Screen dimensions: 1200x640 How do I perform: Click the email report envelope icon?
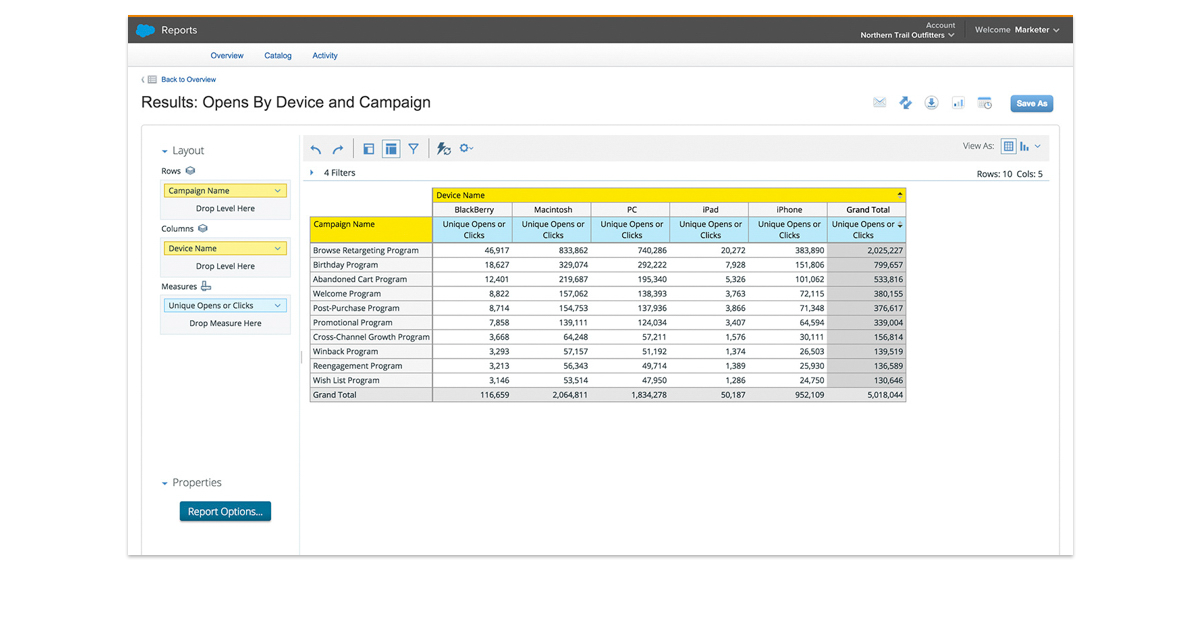coord(879,103)
